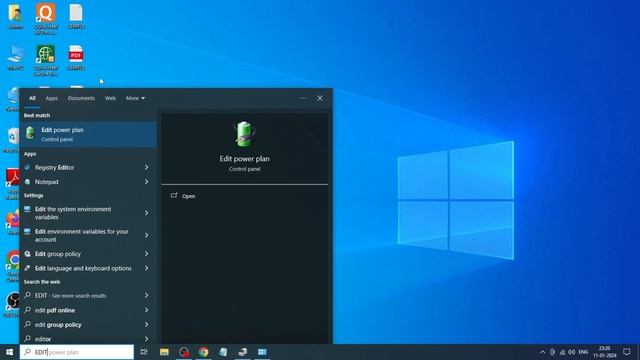Open File Explorer from the taskbar
The image size is (640, 360).
(x=164, y=352)
